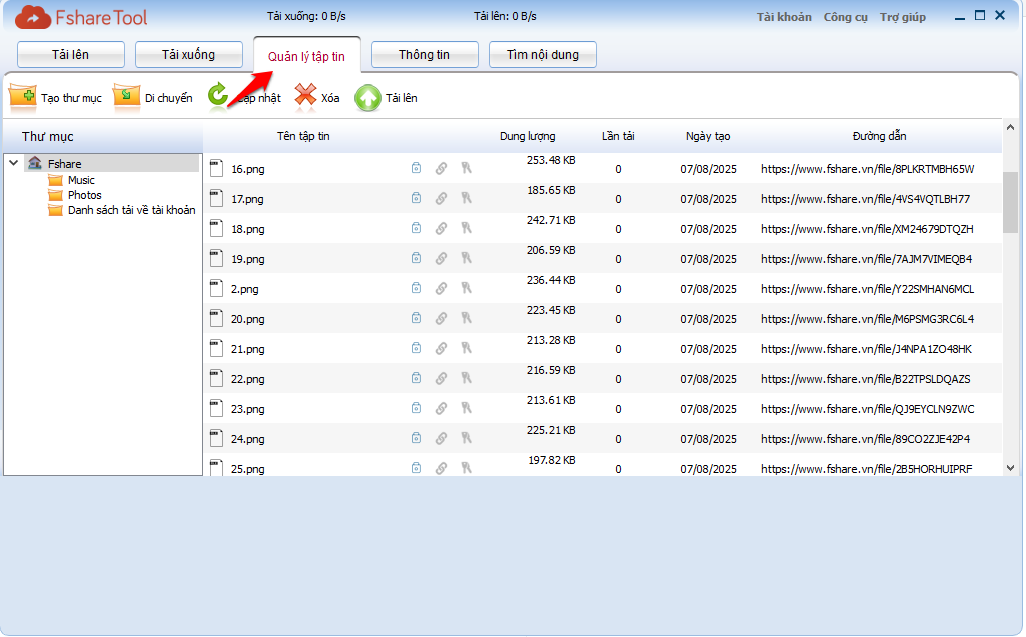The height and width of the screenshot is (637, 1026).
Task: Click the file icon beside 20.png
Action: (x=217, y=318)
